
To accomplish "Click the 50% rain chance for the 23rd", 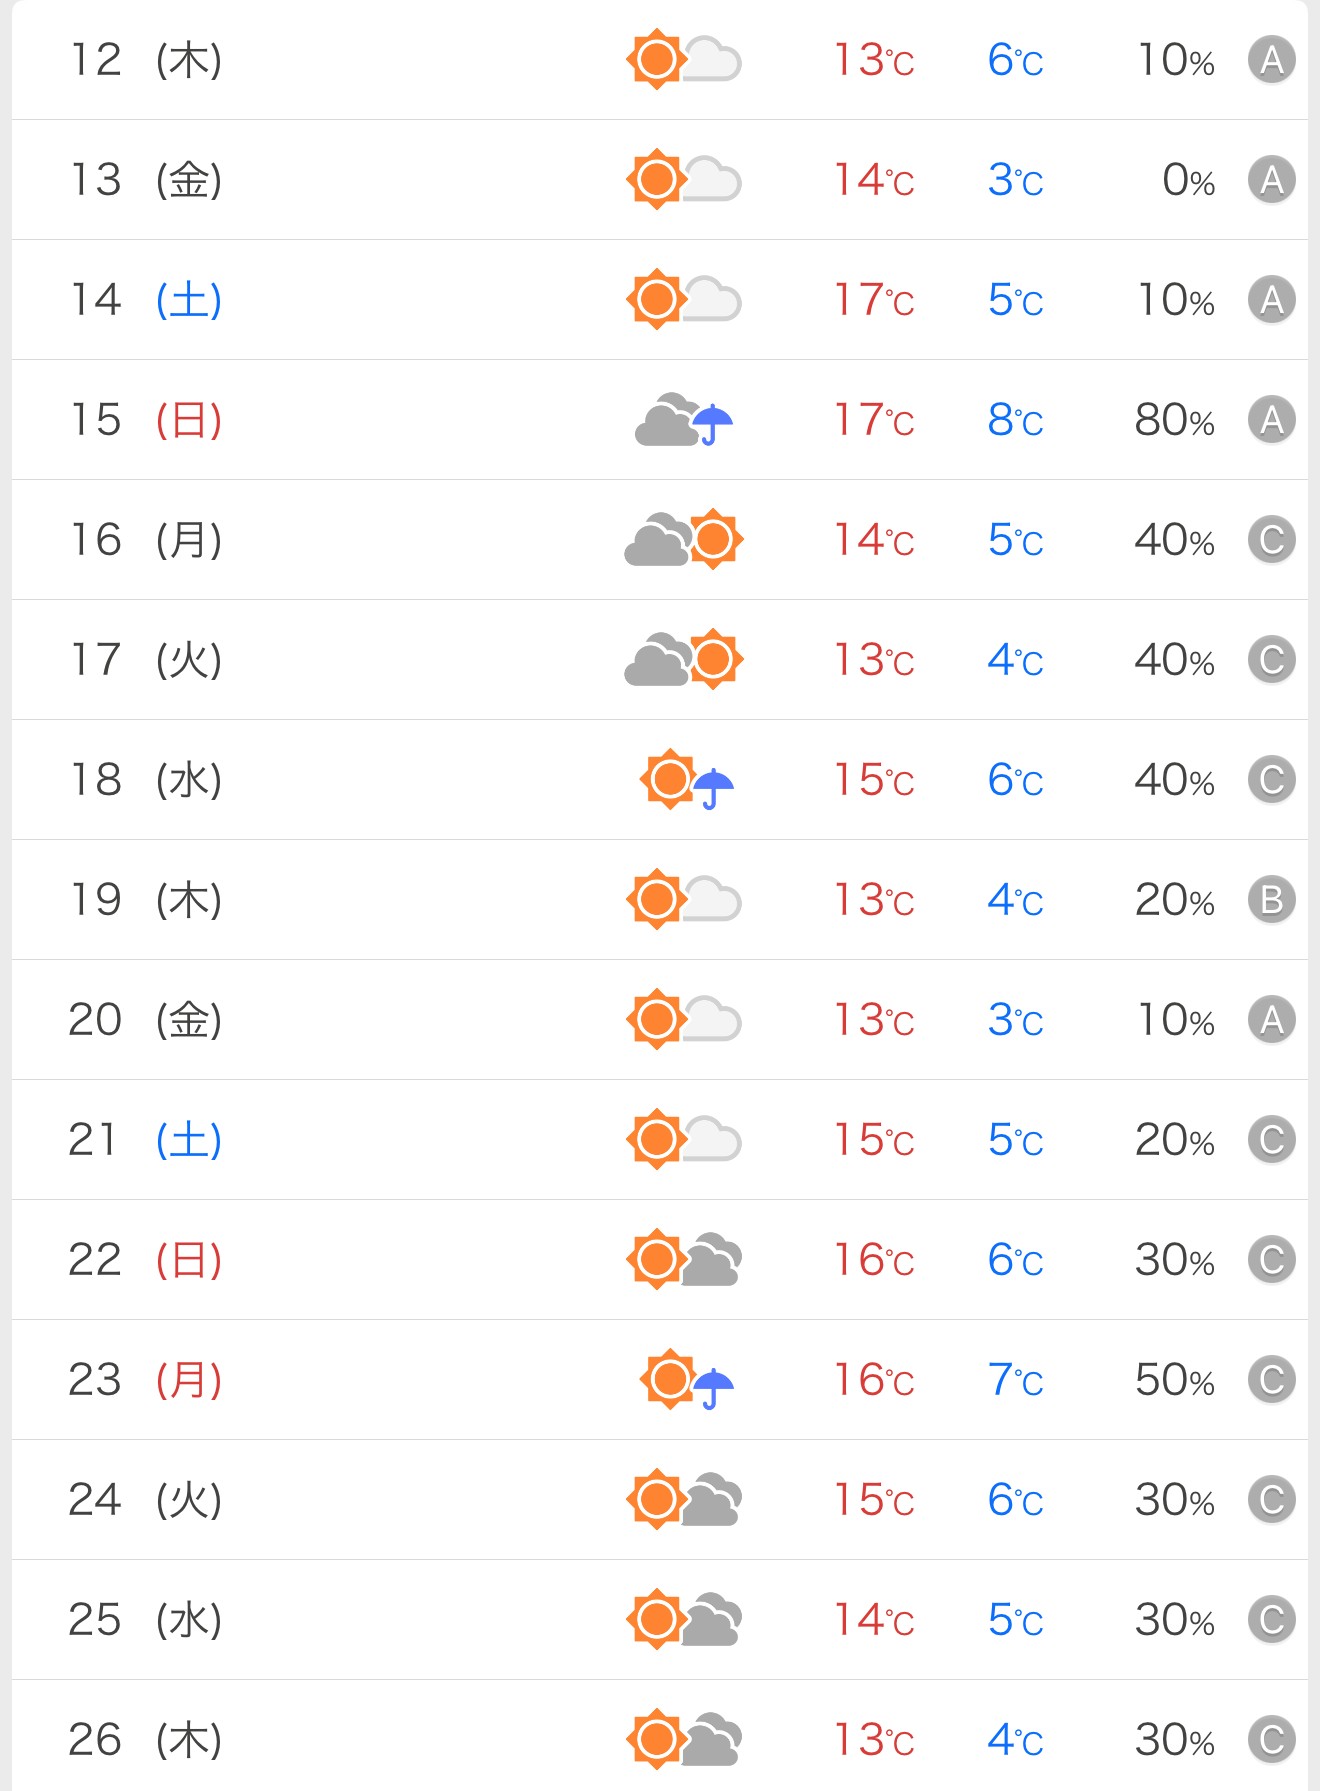I will [1174, 1380].
